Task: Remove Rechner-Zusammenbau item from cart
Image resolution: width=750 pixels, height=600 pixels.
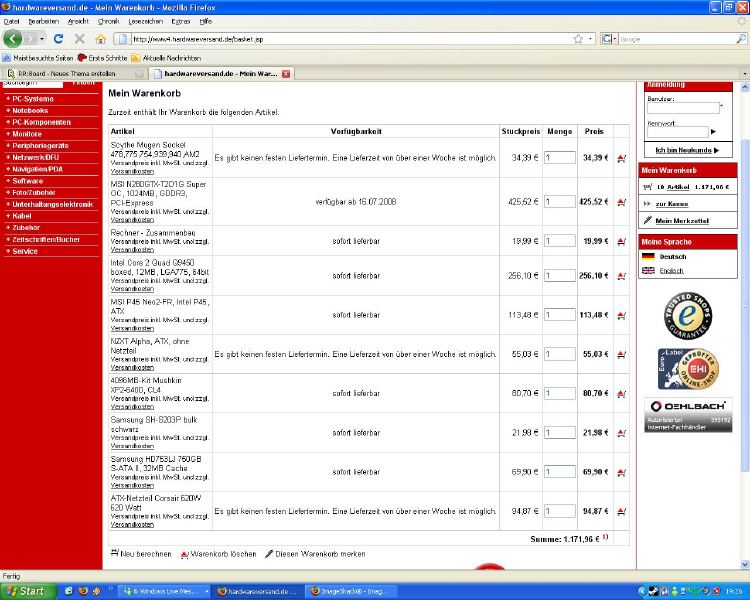Action: [621, 241]
